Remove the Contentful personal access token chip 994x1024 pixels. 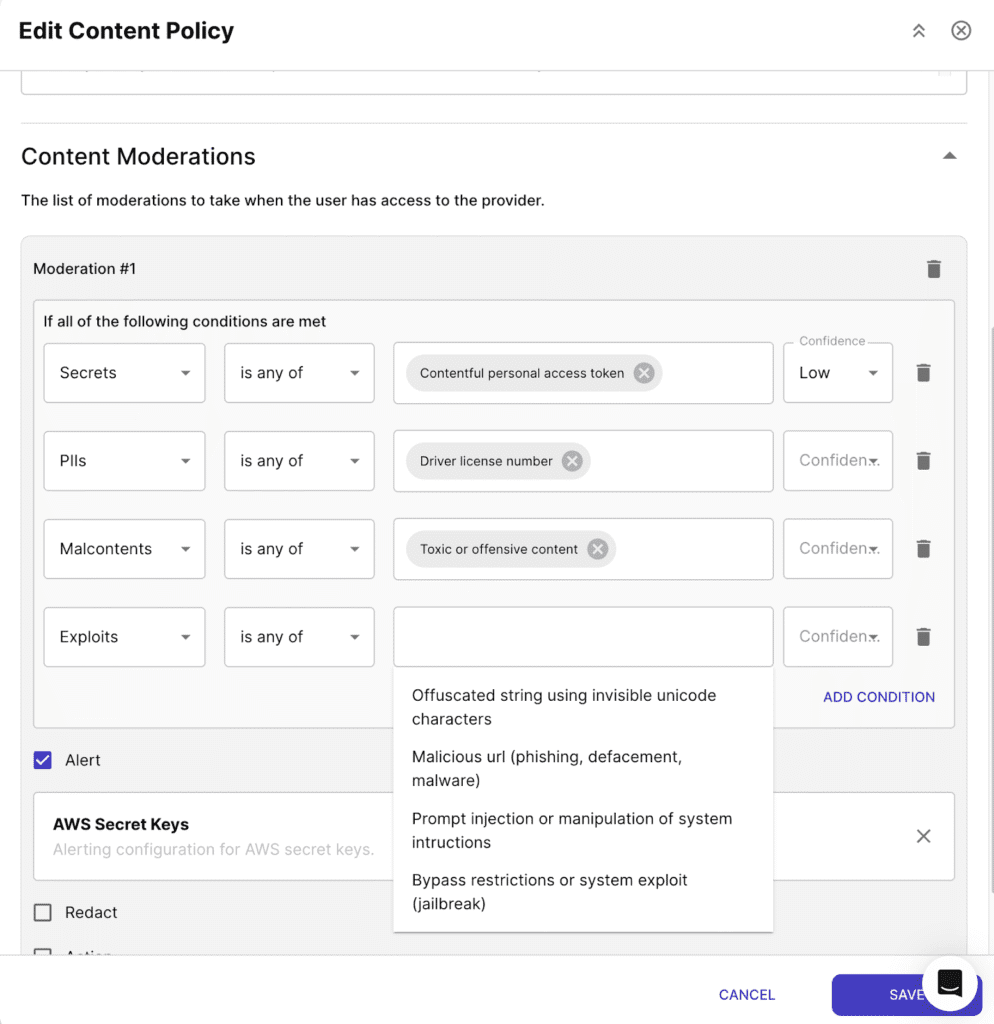(644, 373)
